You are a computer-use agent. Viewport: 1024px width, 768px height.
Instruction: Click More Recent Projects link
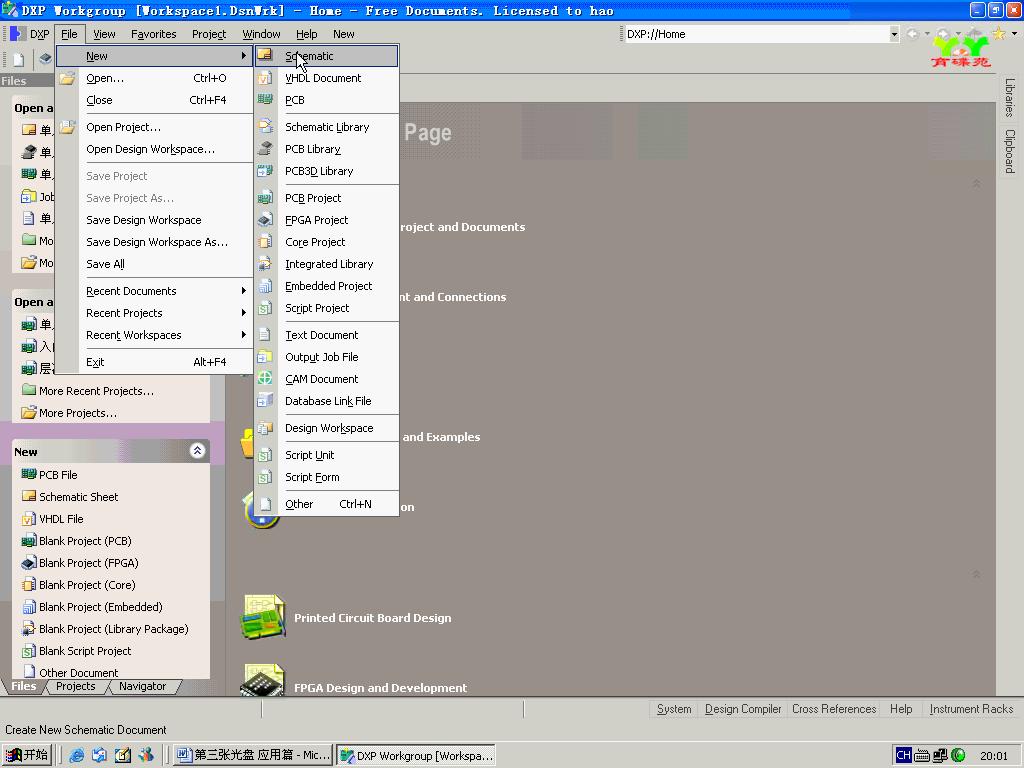[x=96, y=391]
